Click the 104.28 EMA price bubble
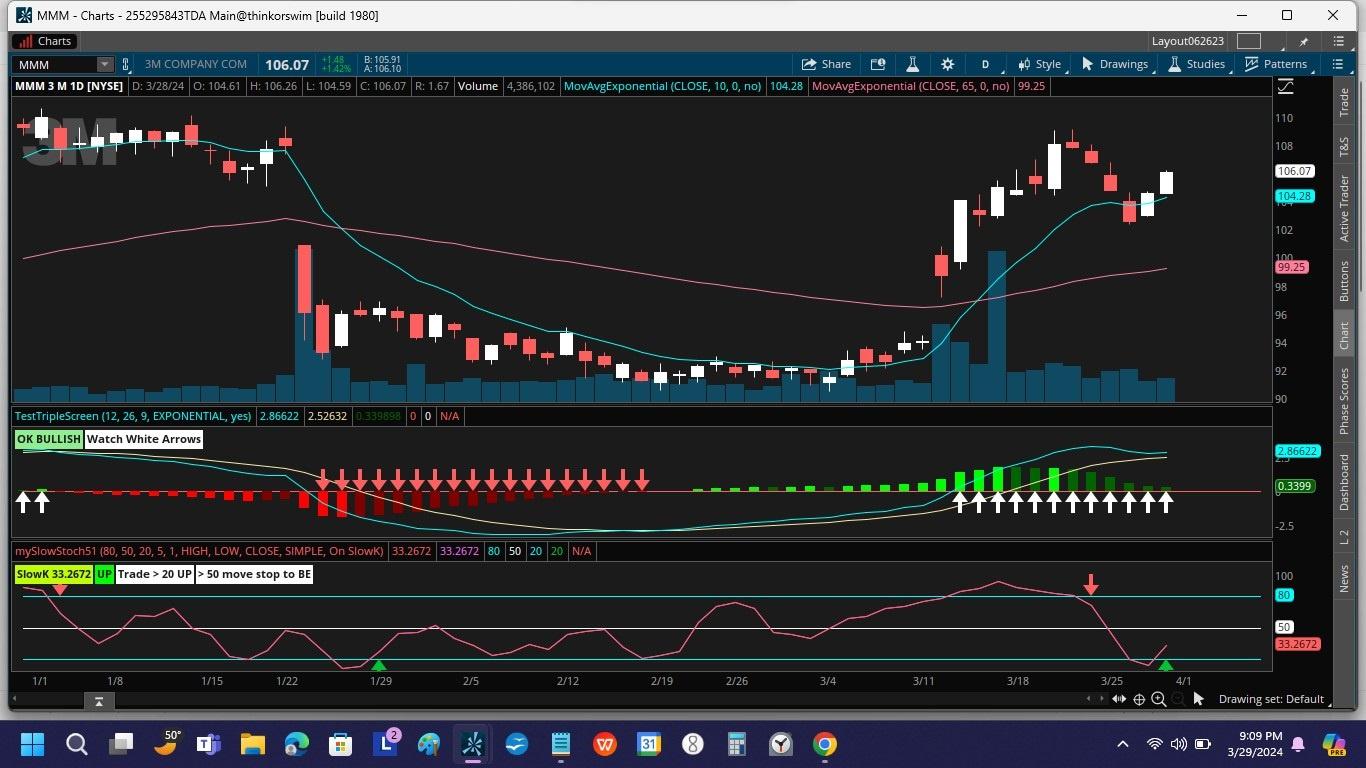This screenshot has height=768, width=1366. pyautogui.click(x=1295, y=196)
